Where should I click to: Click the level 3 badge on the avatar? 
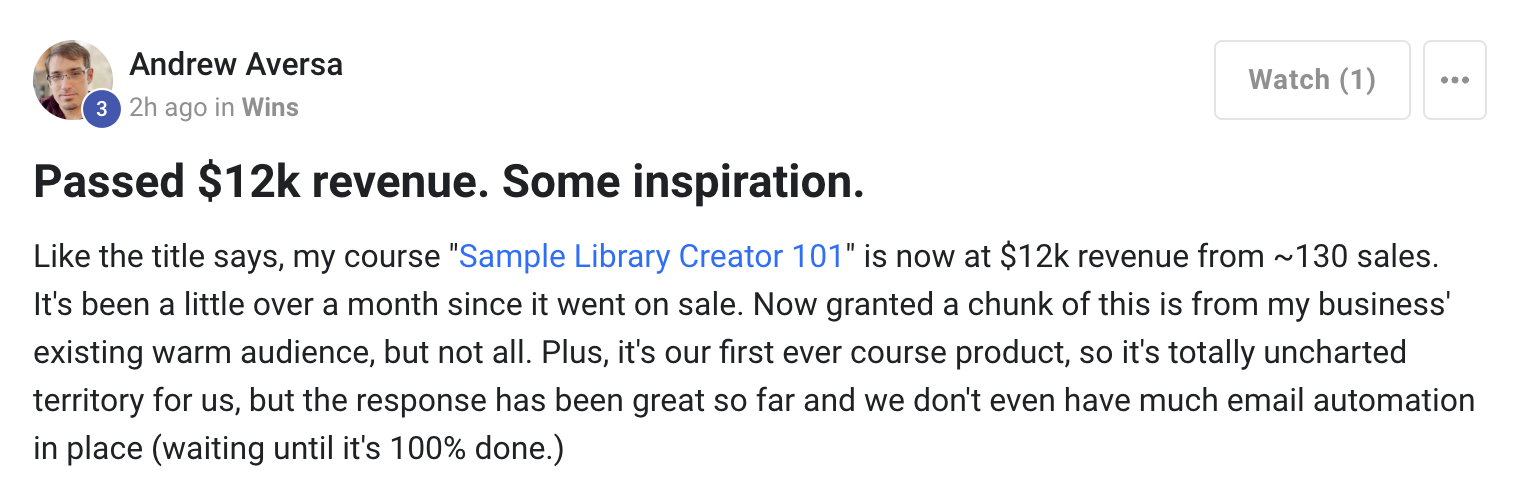101,109
